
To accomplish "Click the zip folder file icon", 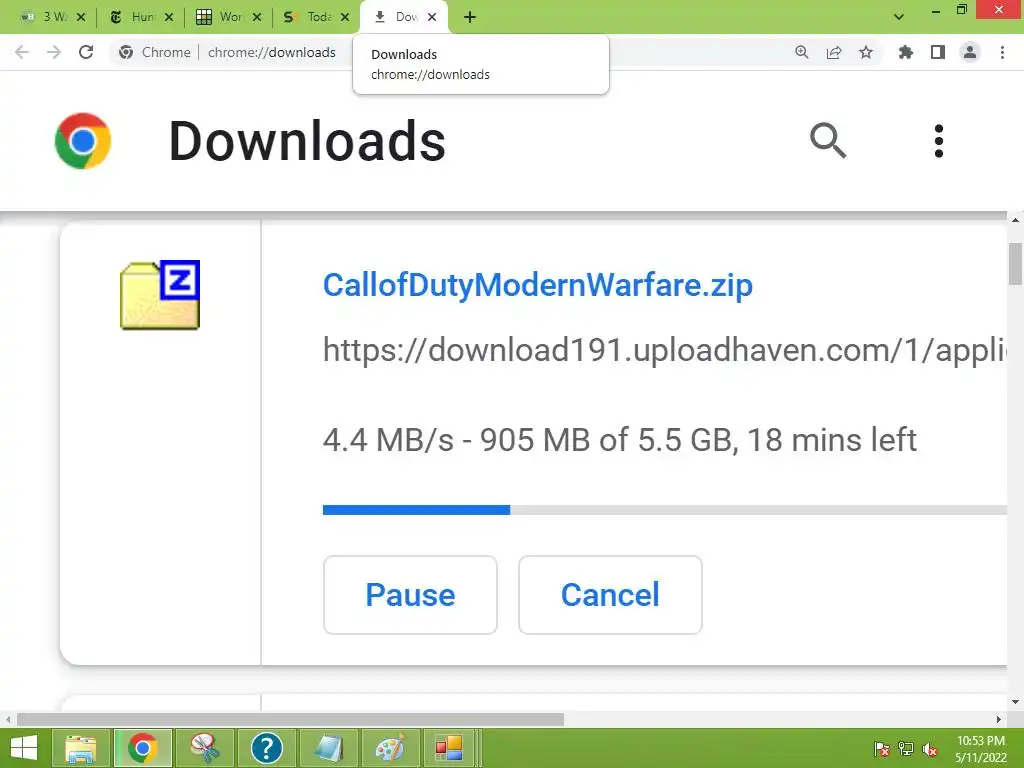I will [160, 295].
